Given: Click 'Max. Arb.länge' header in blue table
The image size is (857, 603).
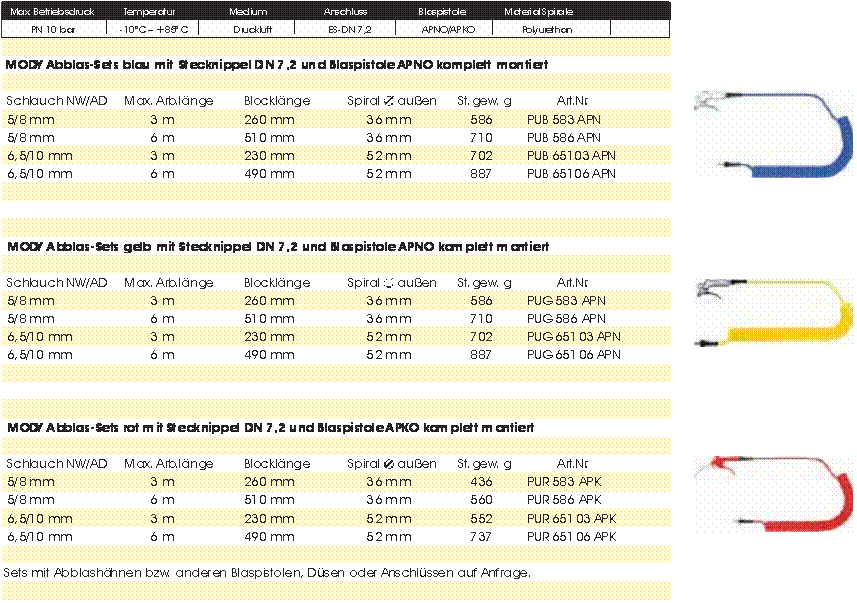Looking at the screenshot, I should click(x=169, y=101).
